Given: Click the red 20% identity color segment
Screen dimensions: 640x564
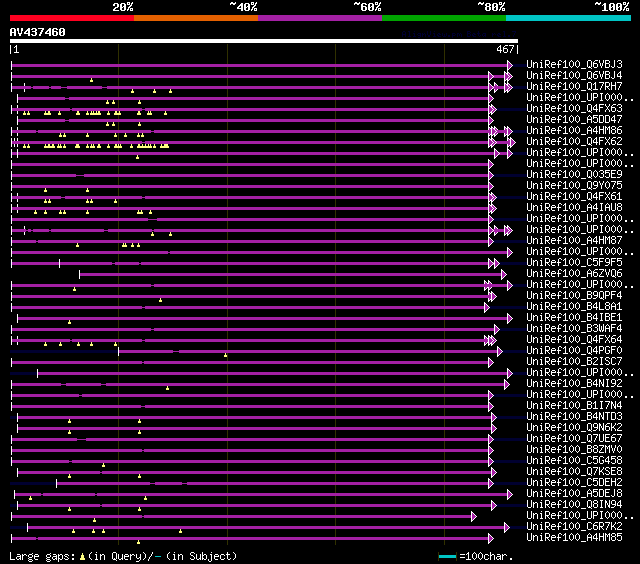Looking at the screenshot, I should [72, 18].
